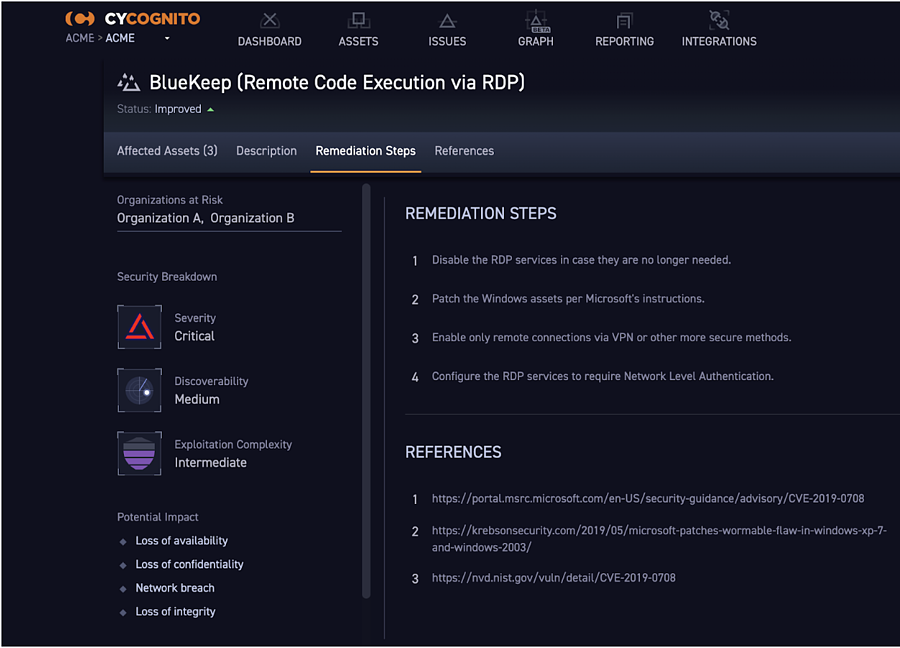The image size is (900, 648).
Task: Click the left panel vertical scrollbar
Action: [366, 390]
